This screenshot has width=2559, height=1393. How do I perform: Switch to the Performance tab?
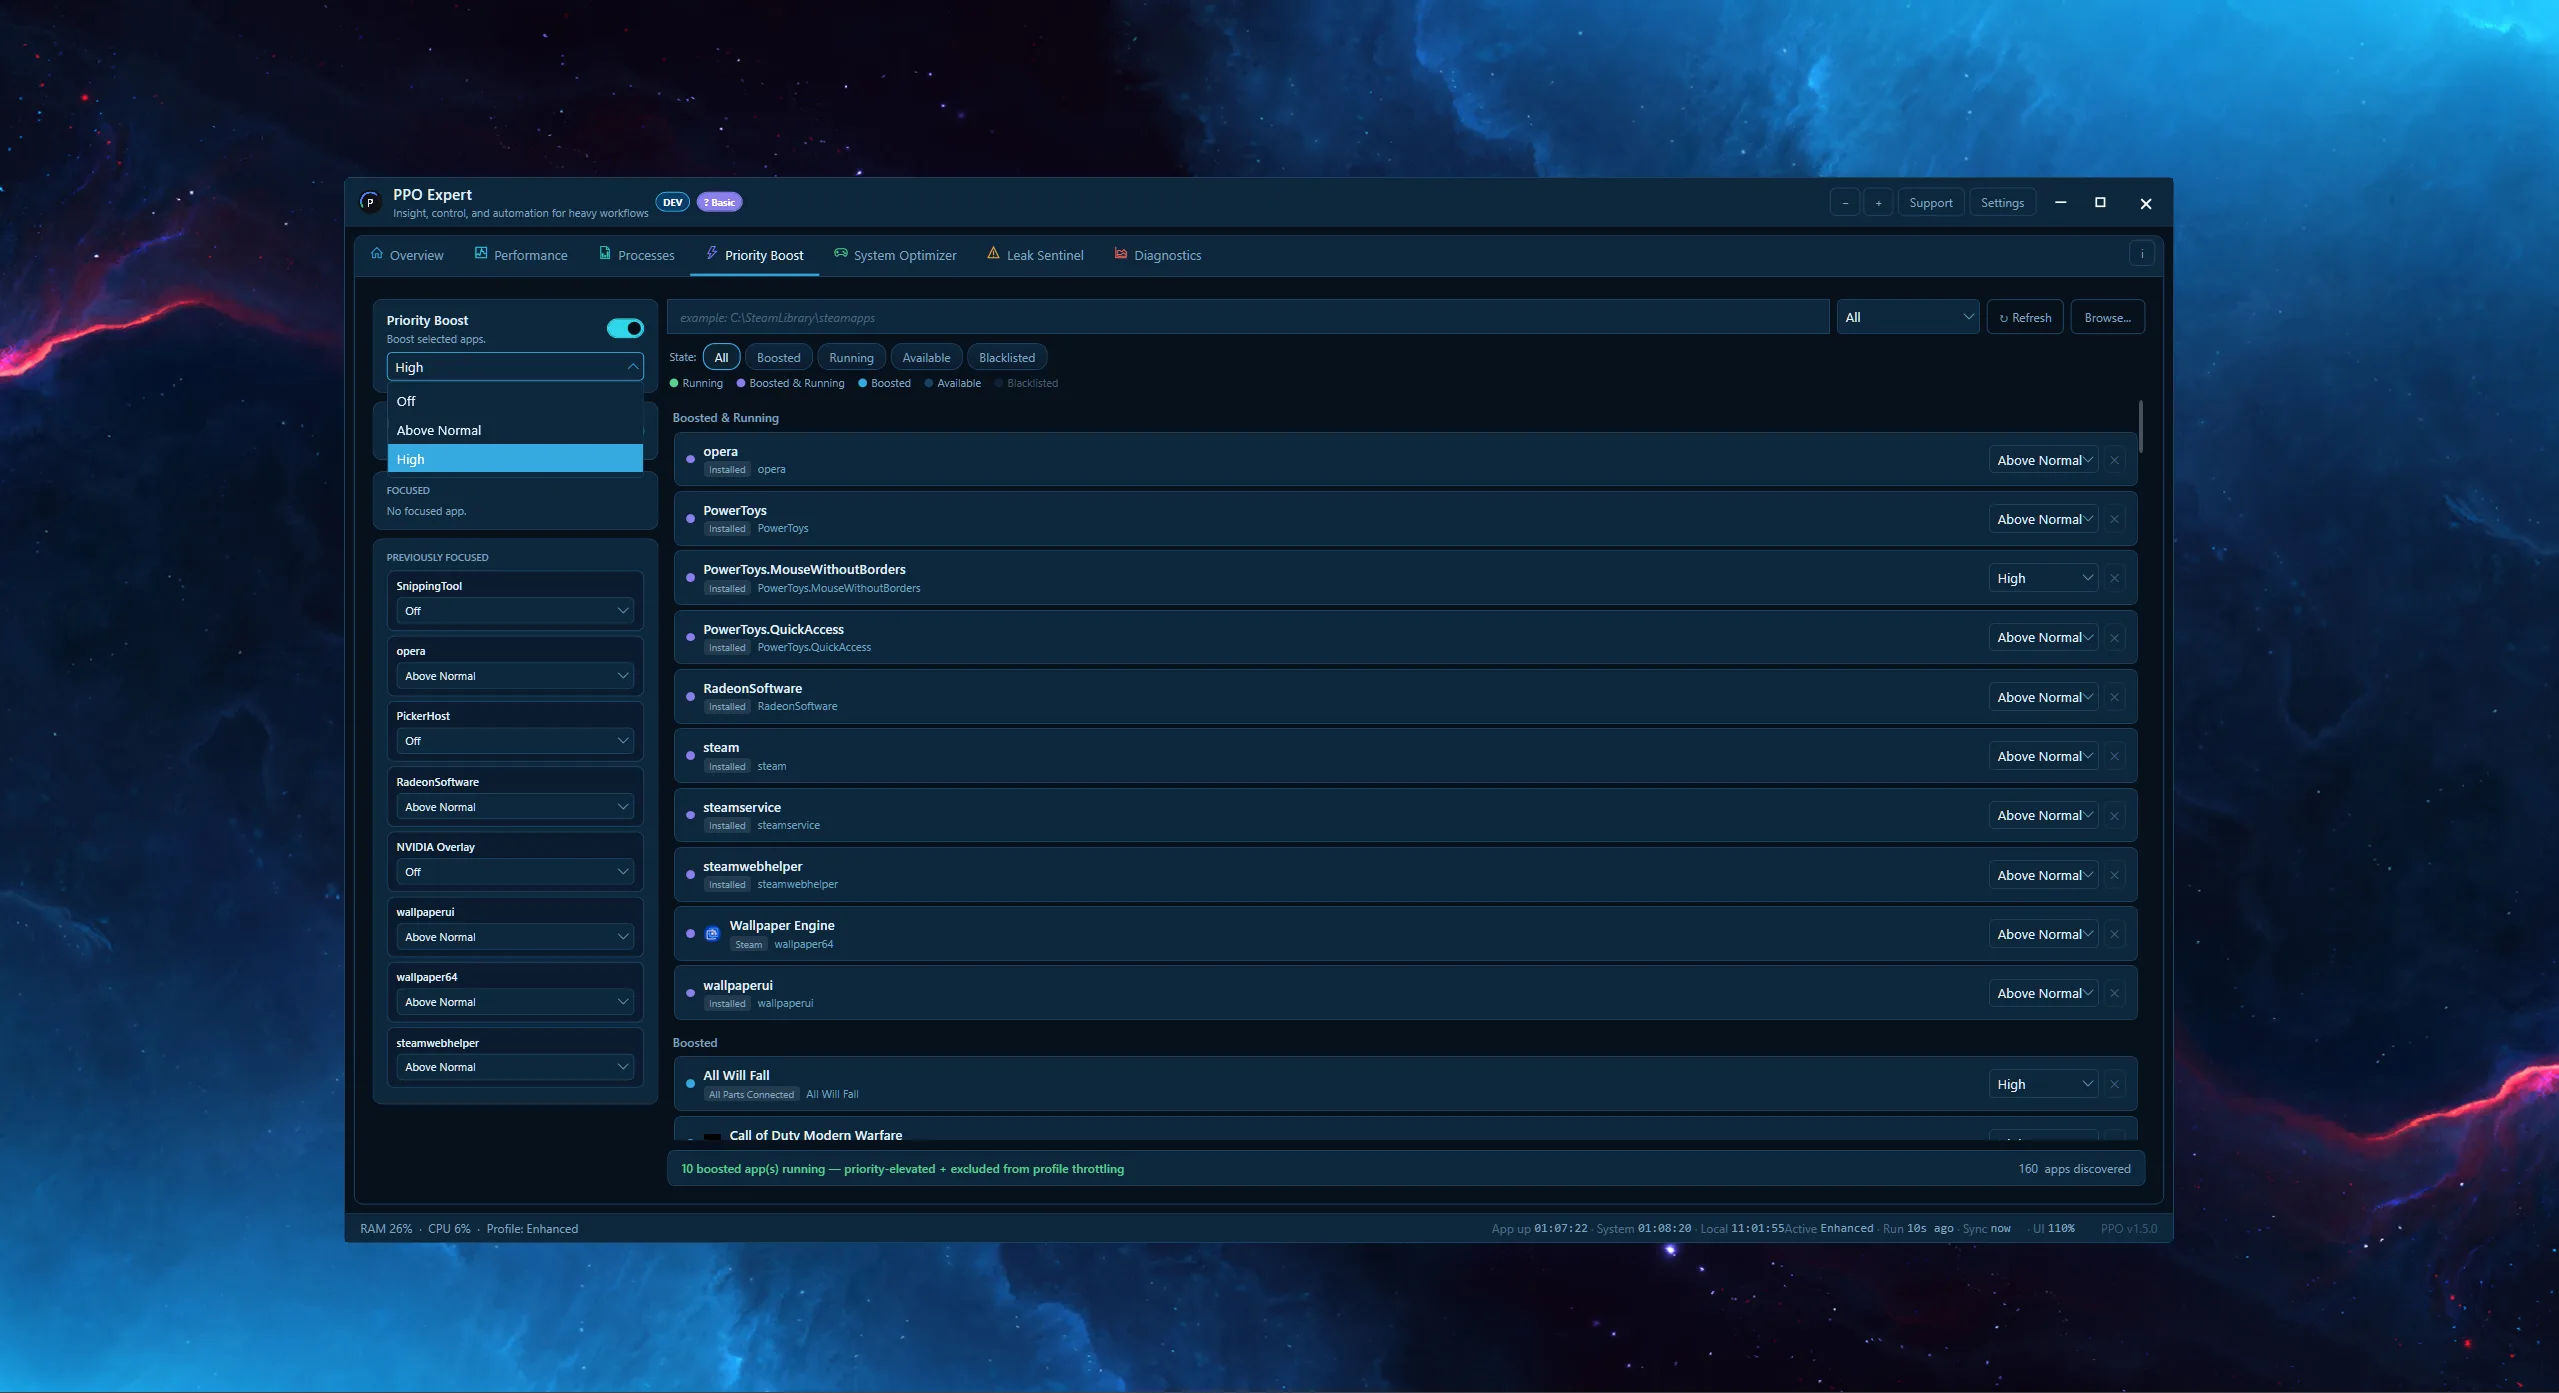(x=521, y=255)
